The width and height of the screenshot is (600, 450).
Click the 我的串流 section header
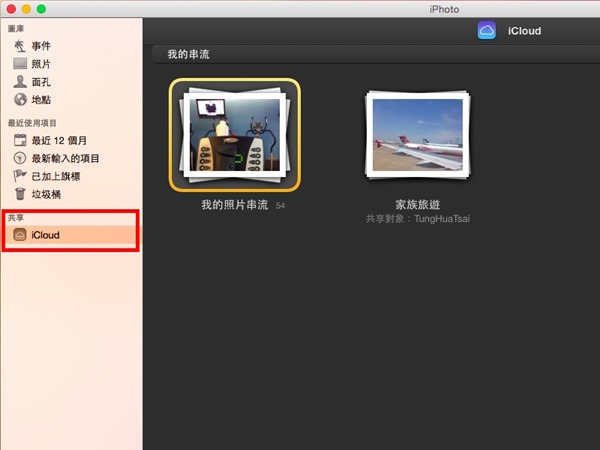pyautogui.click(x=188, y=54)
